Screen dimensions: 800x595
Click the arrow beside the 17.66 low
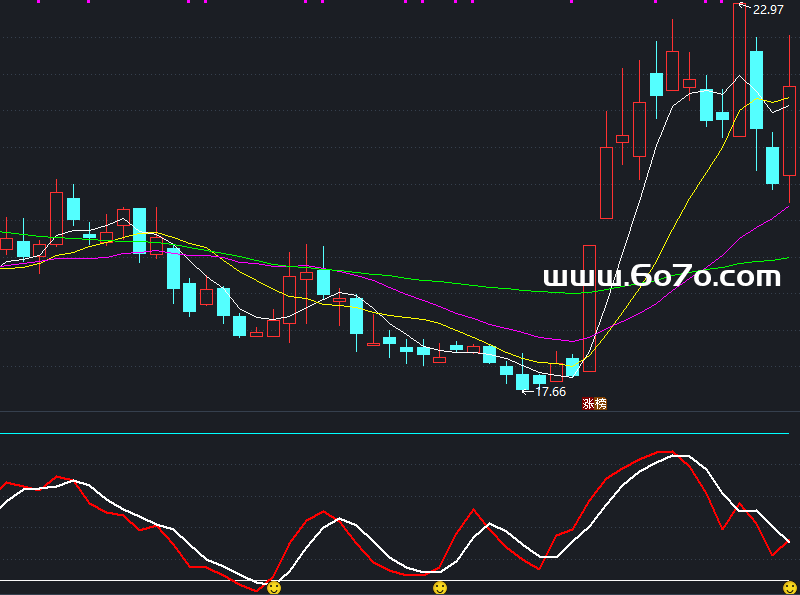click(x=528, y=392)
